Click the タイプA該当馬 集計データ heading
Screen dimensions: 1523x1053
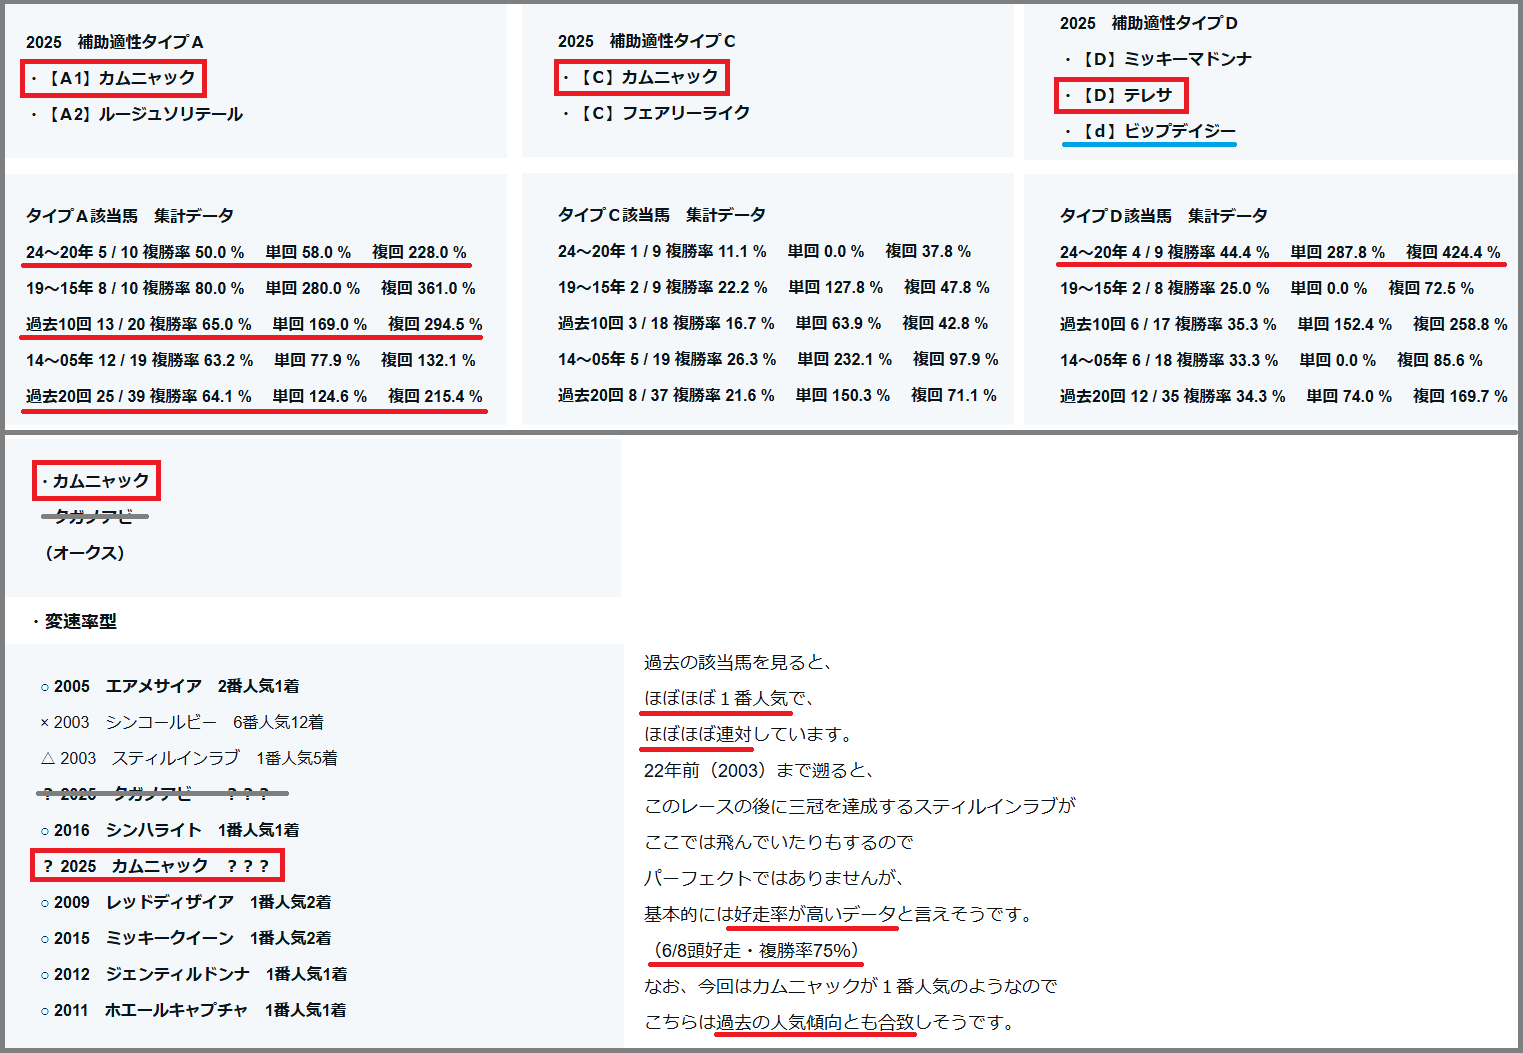(x=130, y=216)
